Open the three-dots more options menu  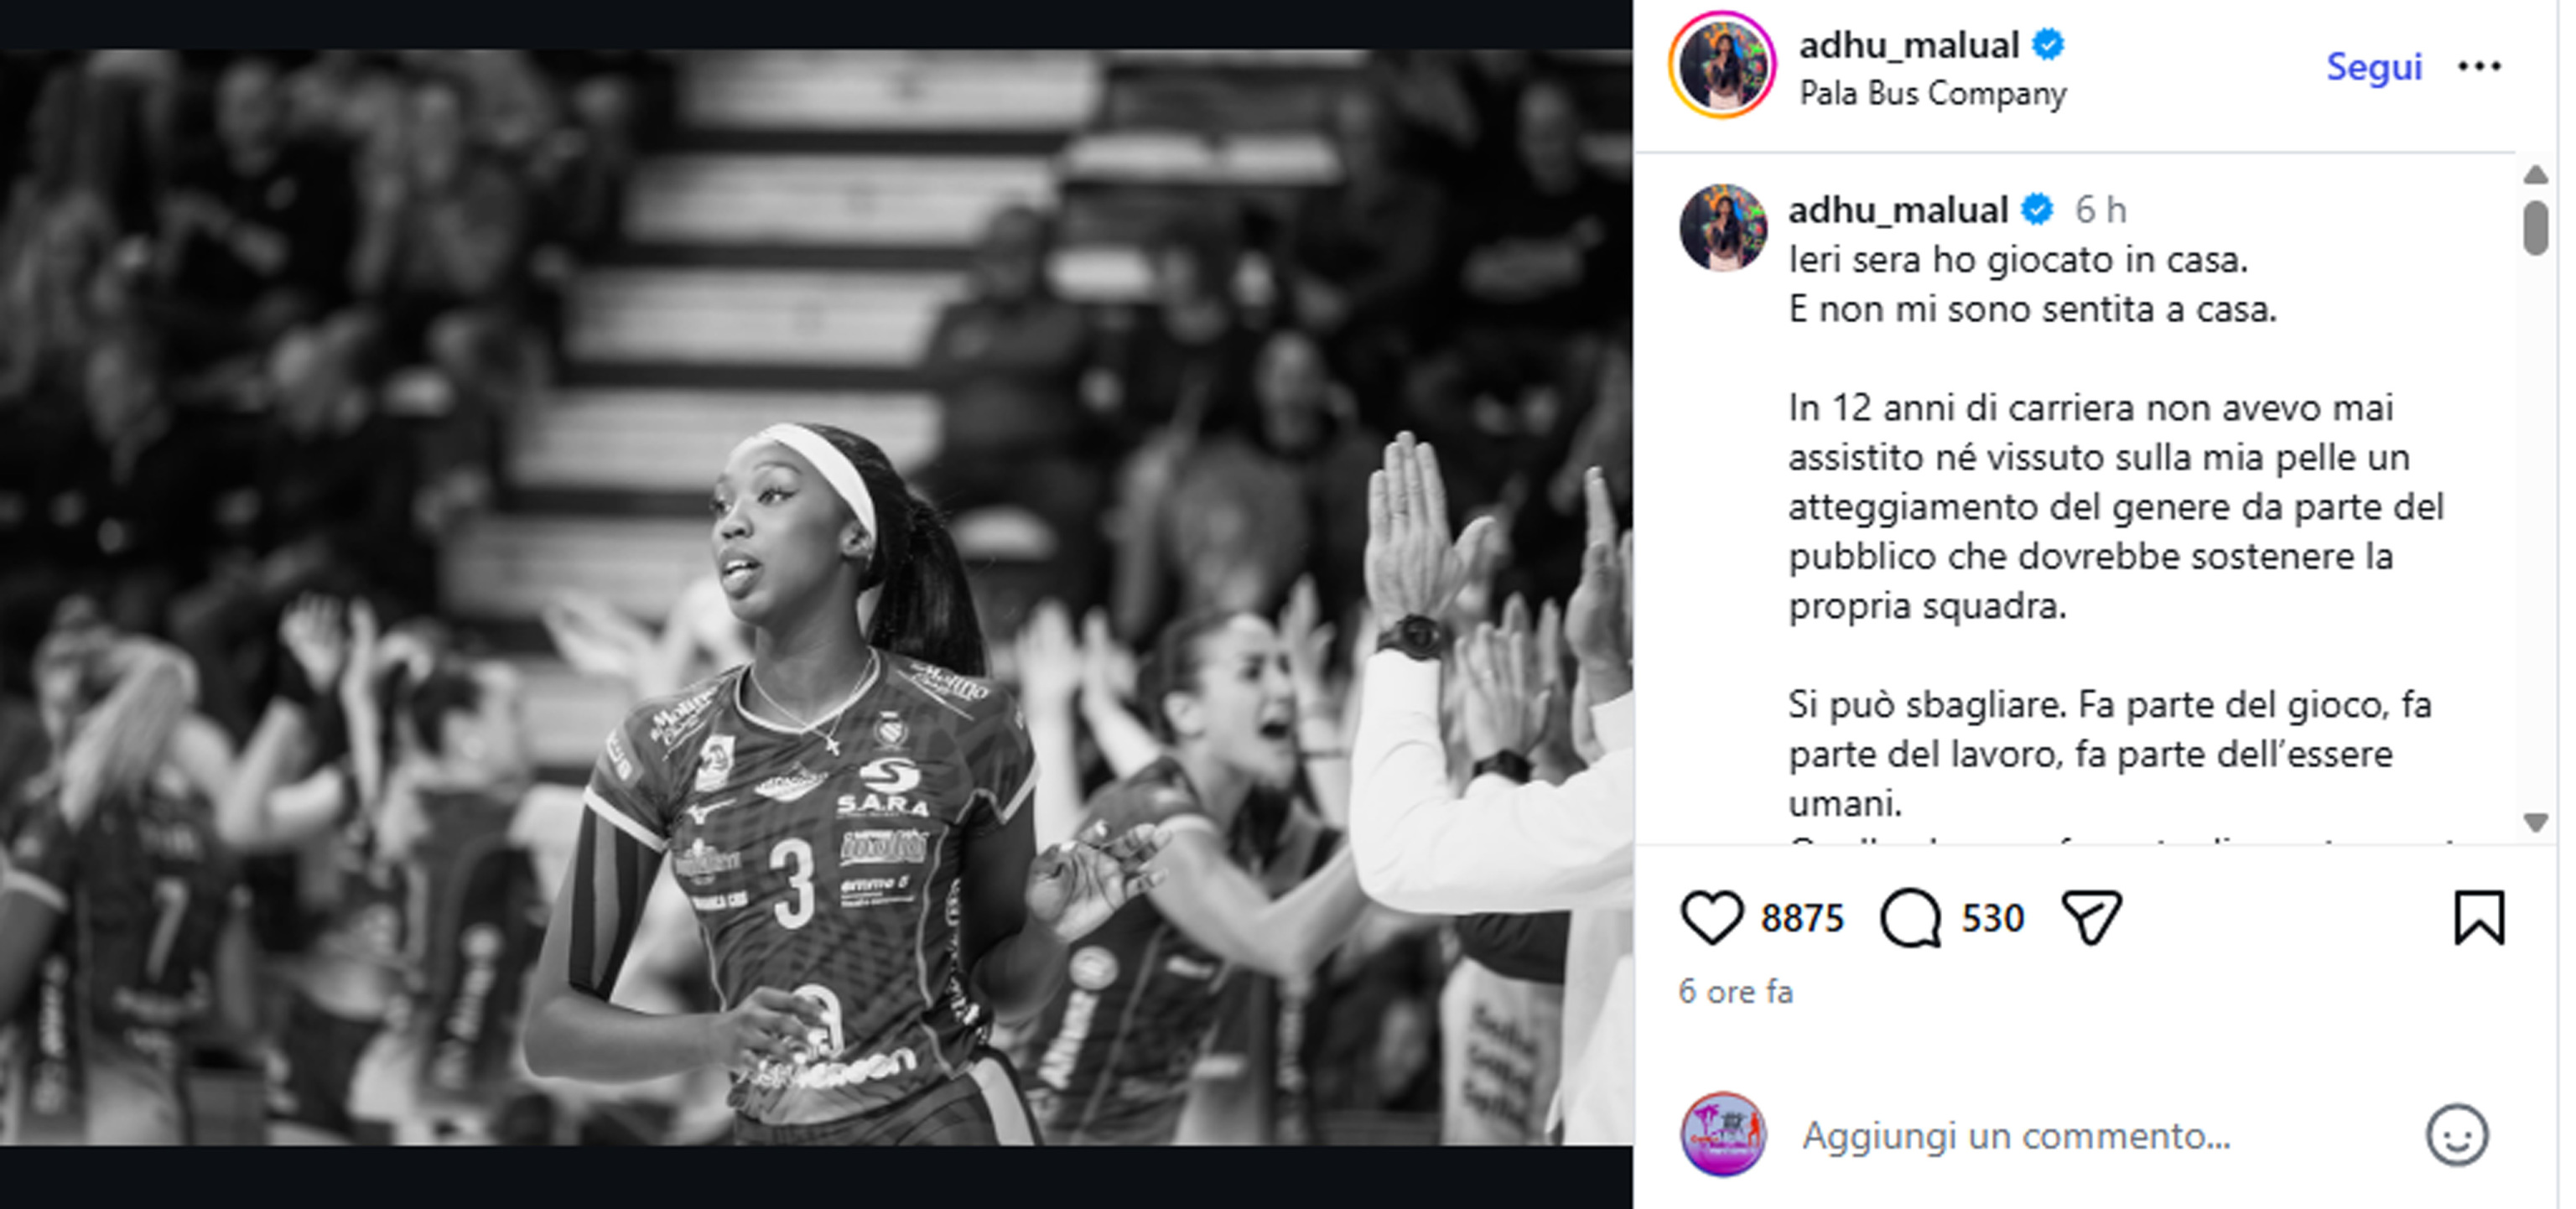2479,66
